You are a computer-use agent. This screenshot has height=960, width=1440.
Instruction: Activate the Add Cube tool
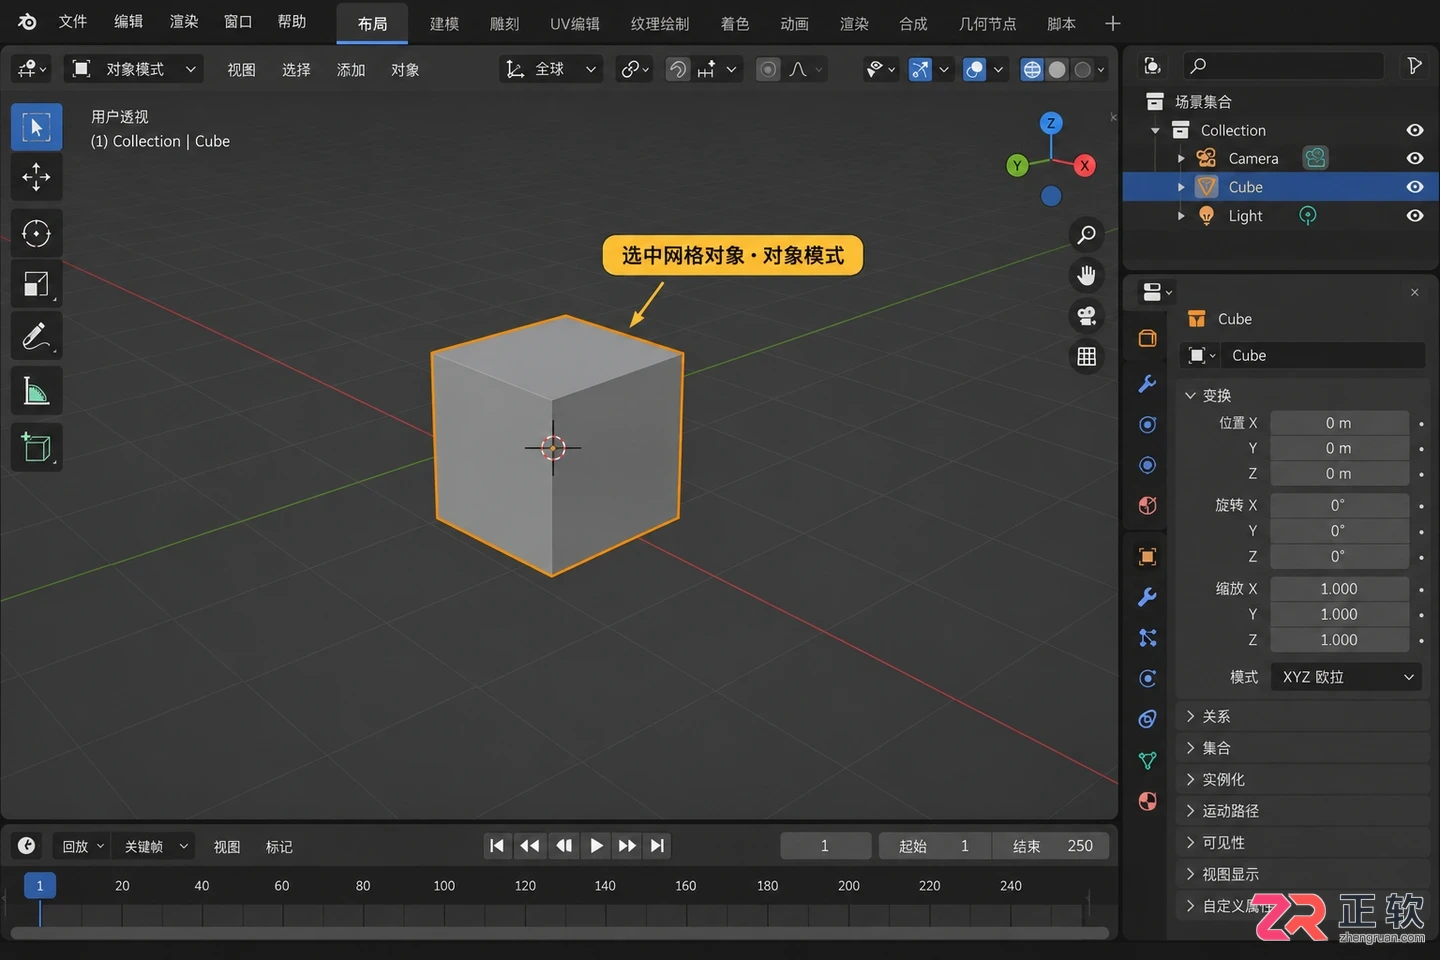coord(36,447)
